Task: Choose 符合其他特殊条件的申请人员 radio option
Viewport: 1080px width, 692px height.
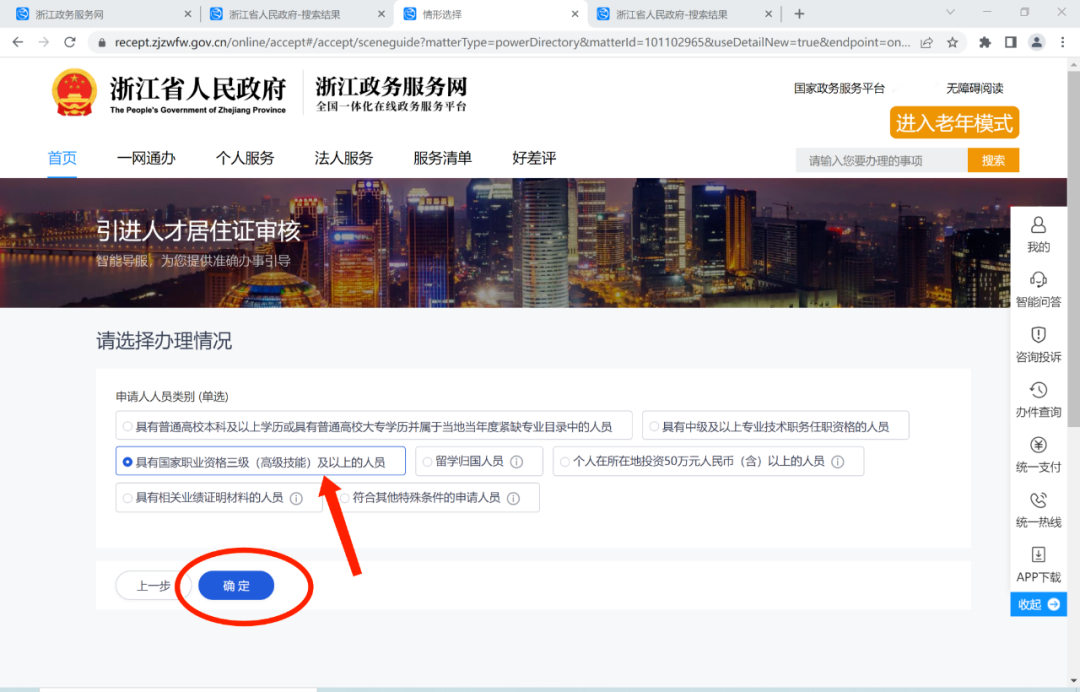Action: pos(344,498)
